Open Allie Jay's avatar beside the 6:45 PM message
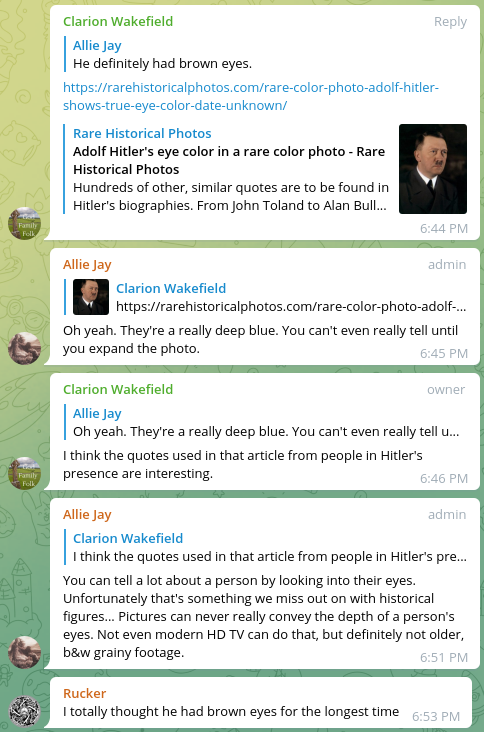Viewport: 484px width, 732px height. (24, 348)
